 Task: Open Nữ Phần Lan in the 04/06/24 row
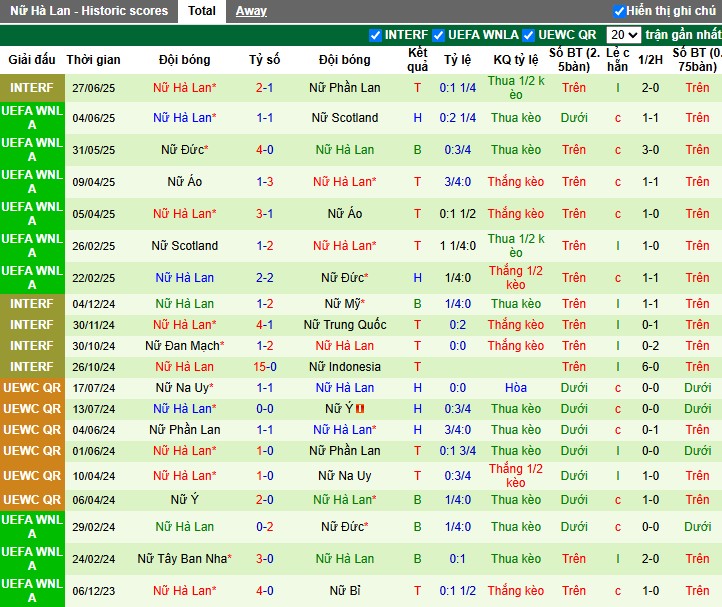(185, 430)
